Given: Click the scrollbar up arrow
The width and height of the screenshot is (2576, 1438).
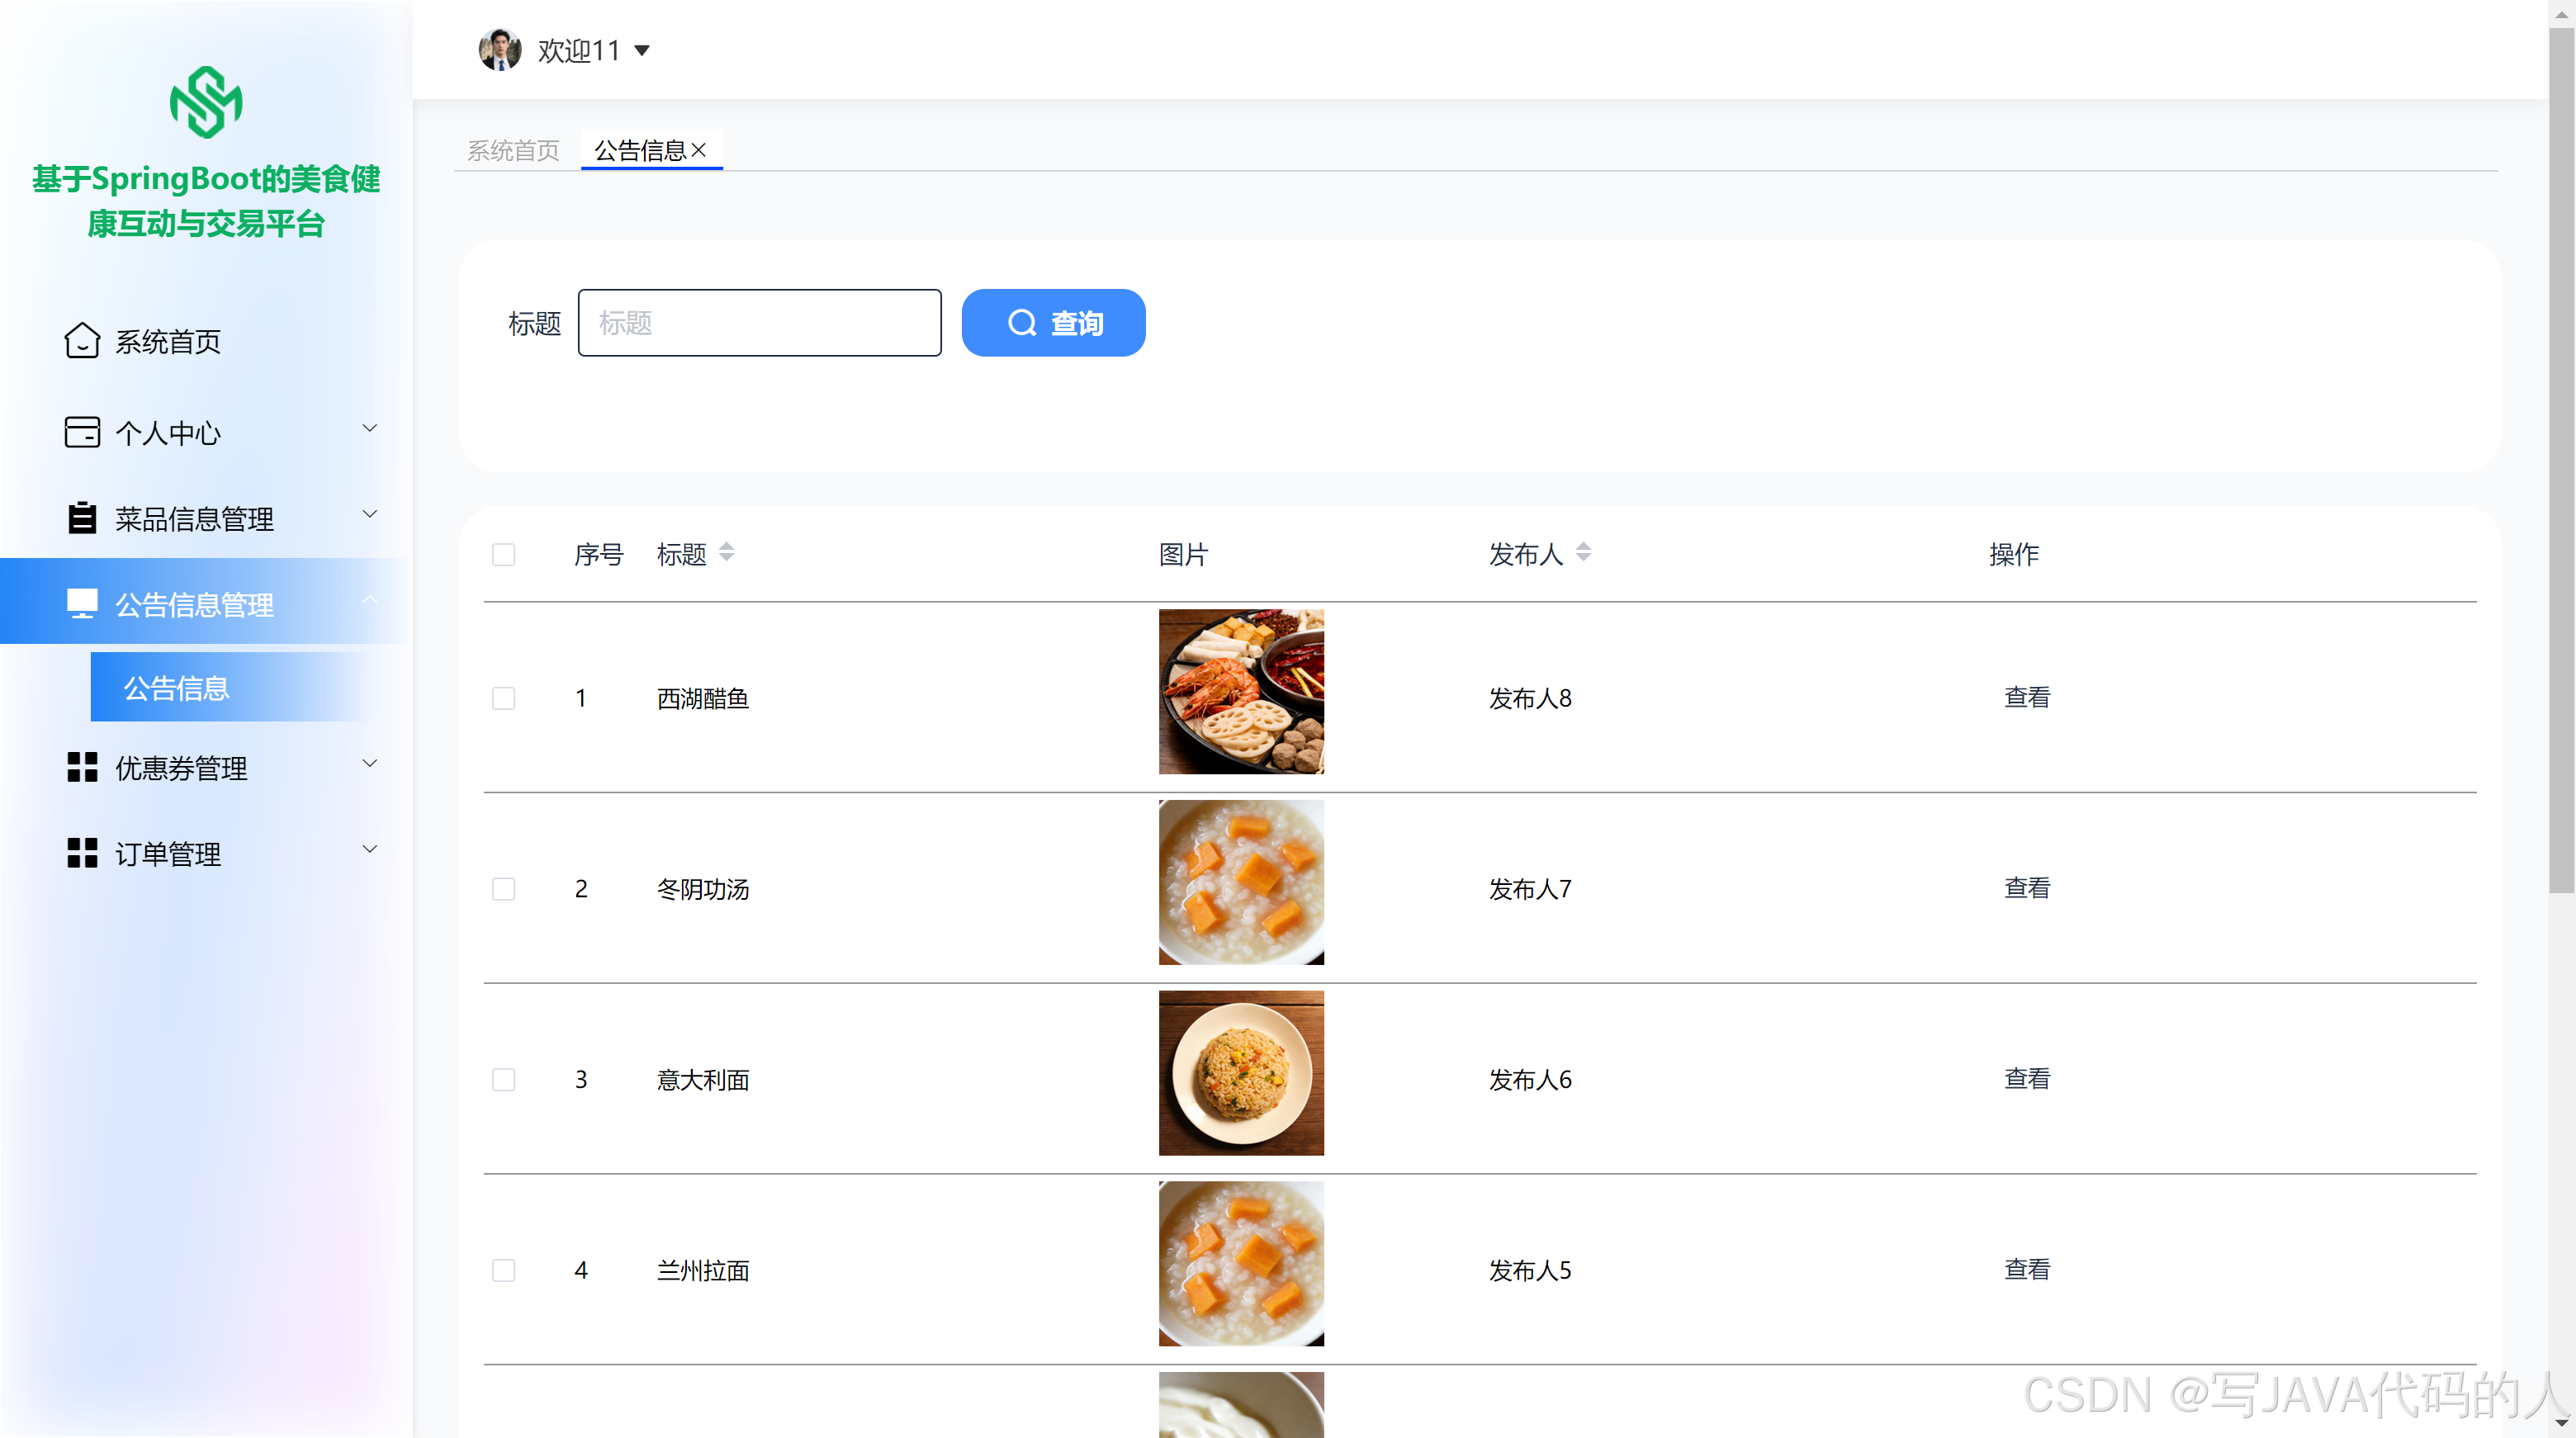Looking at the screenshot, I should point(2561,13).
